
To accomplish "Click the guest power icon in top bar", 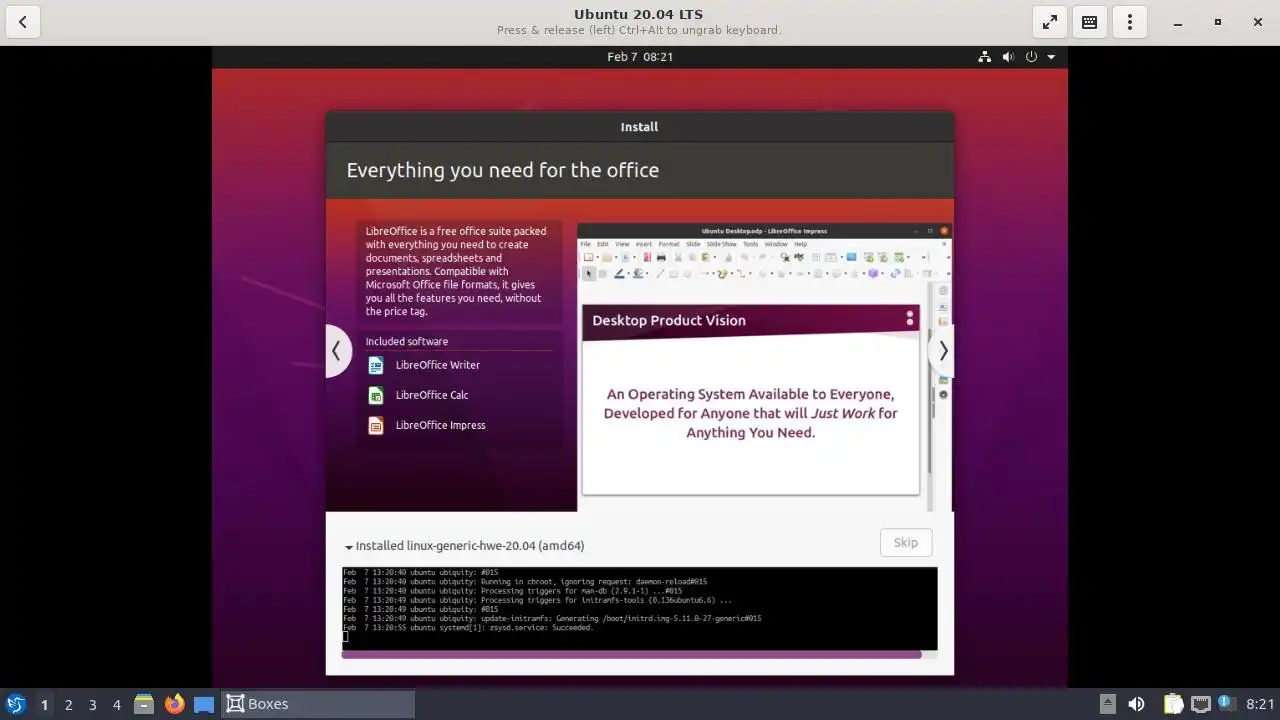I will [x=1031, y=57].
